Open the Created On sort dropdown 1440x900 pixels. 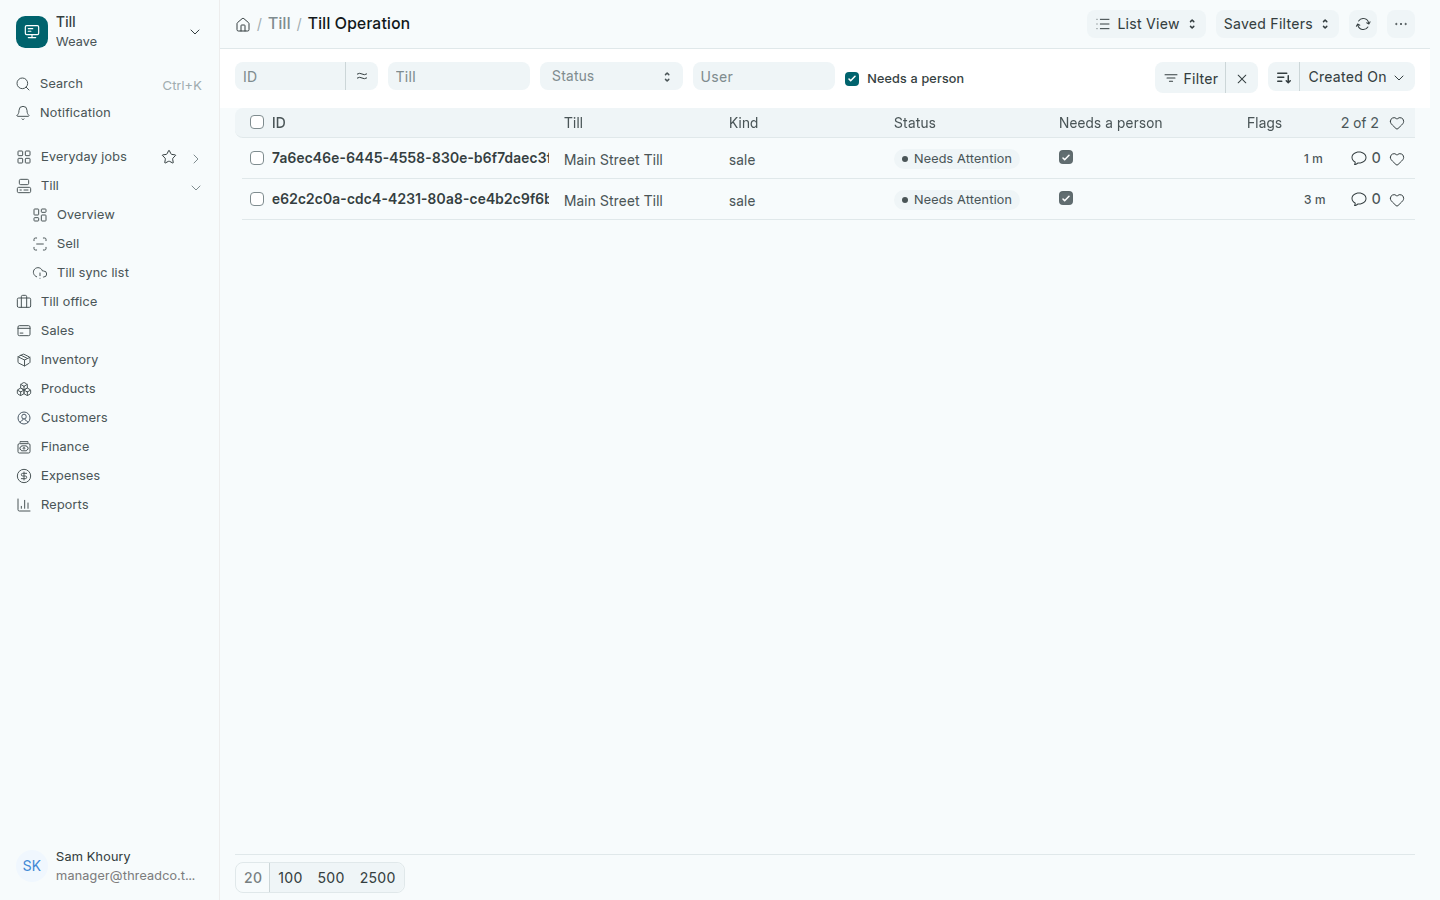(x=1357, y=77)
